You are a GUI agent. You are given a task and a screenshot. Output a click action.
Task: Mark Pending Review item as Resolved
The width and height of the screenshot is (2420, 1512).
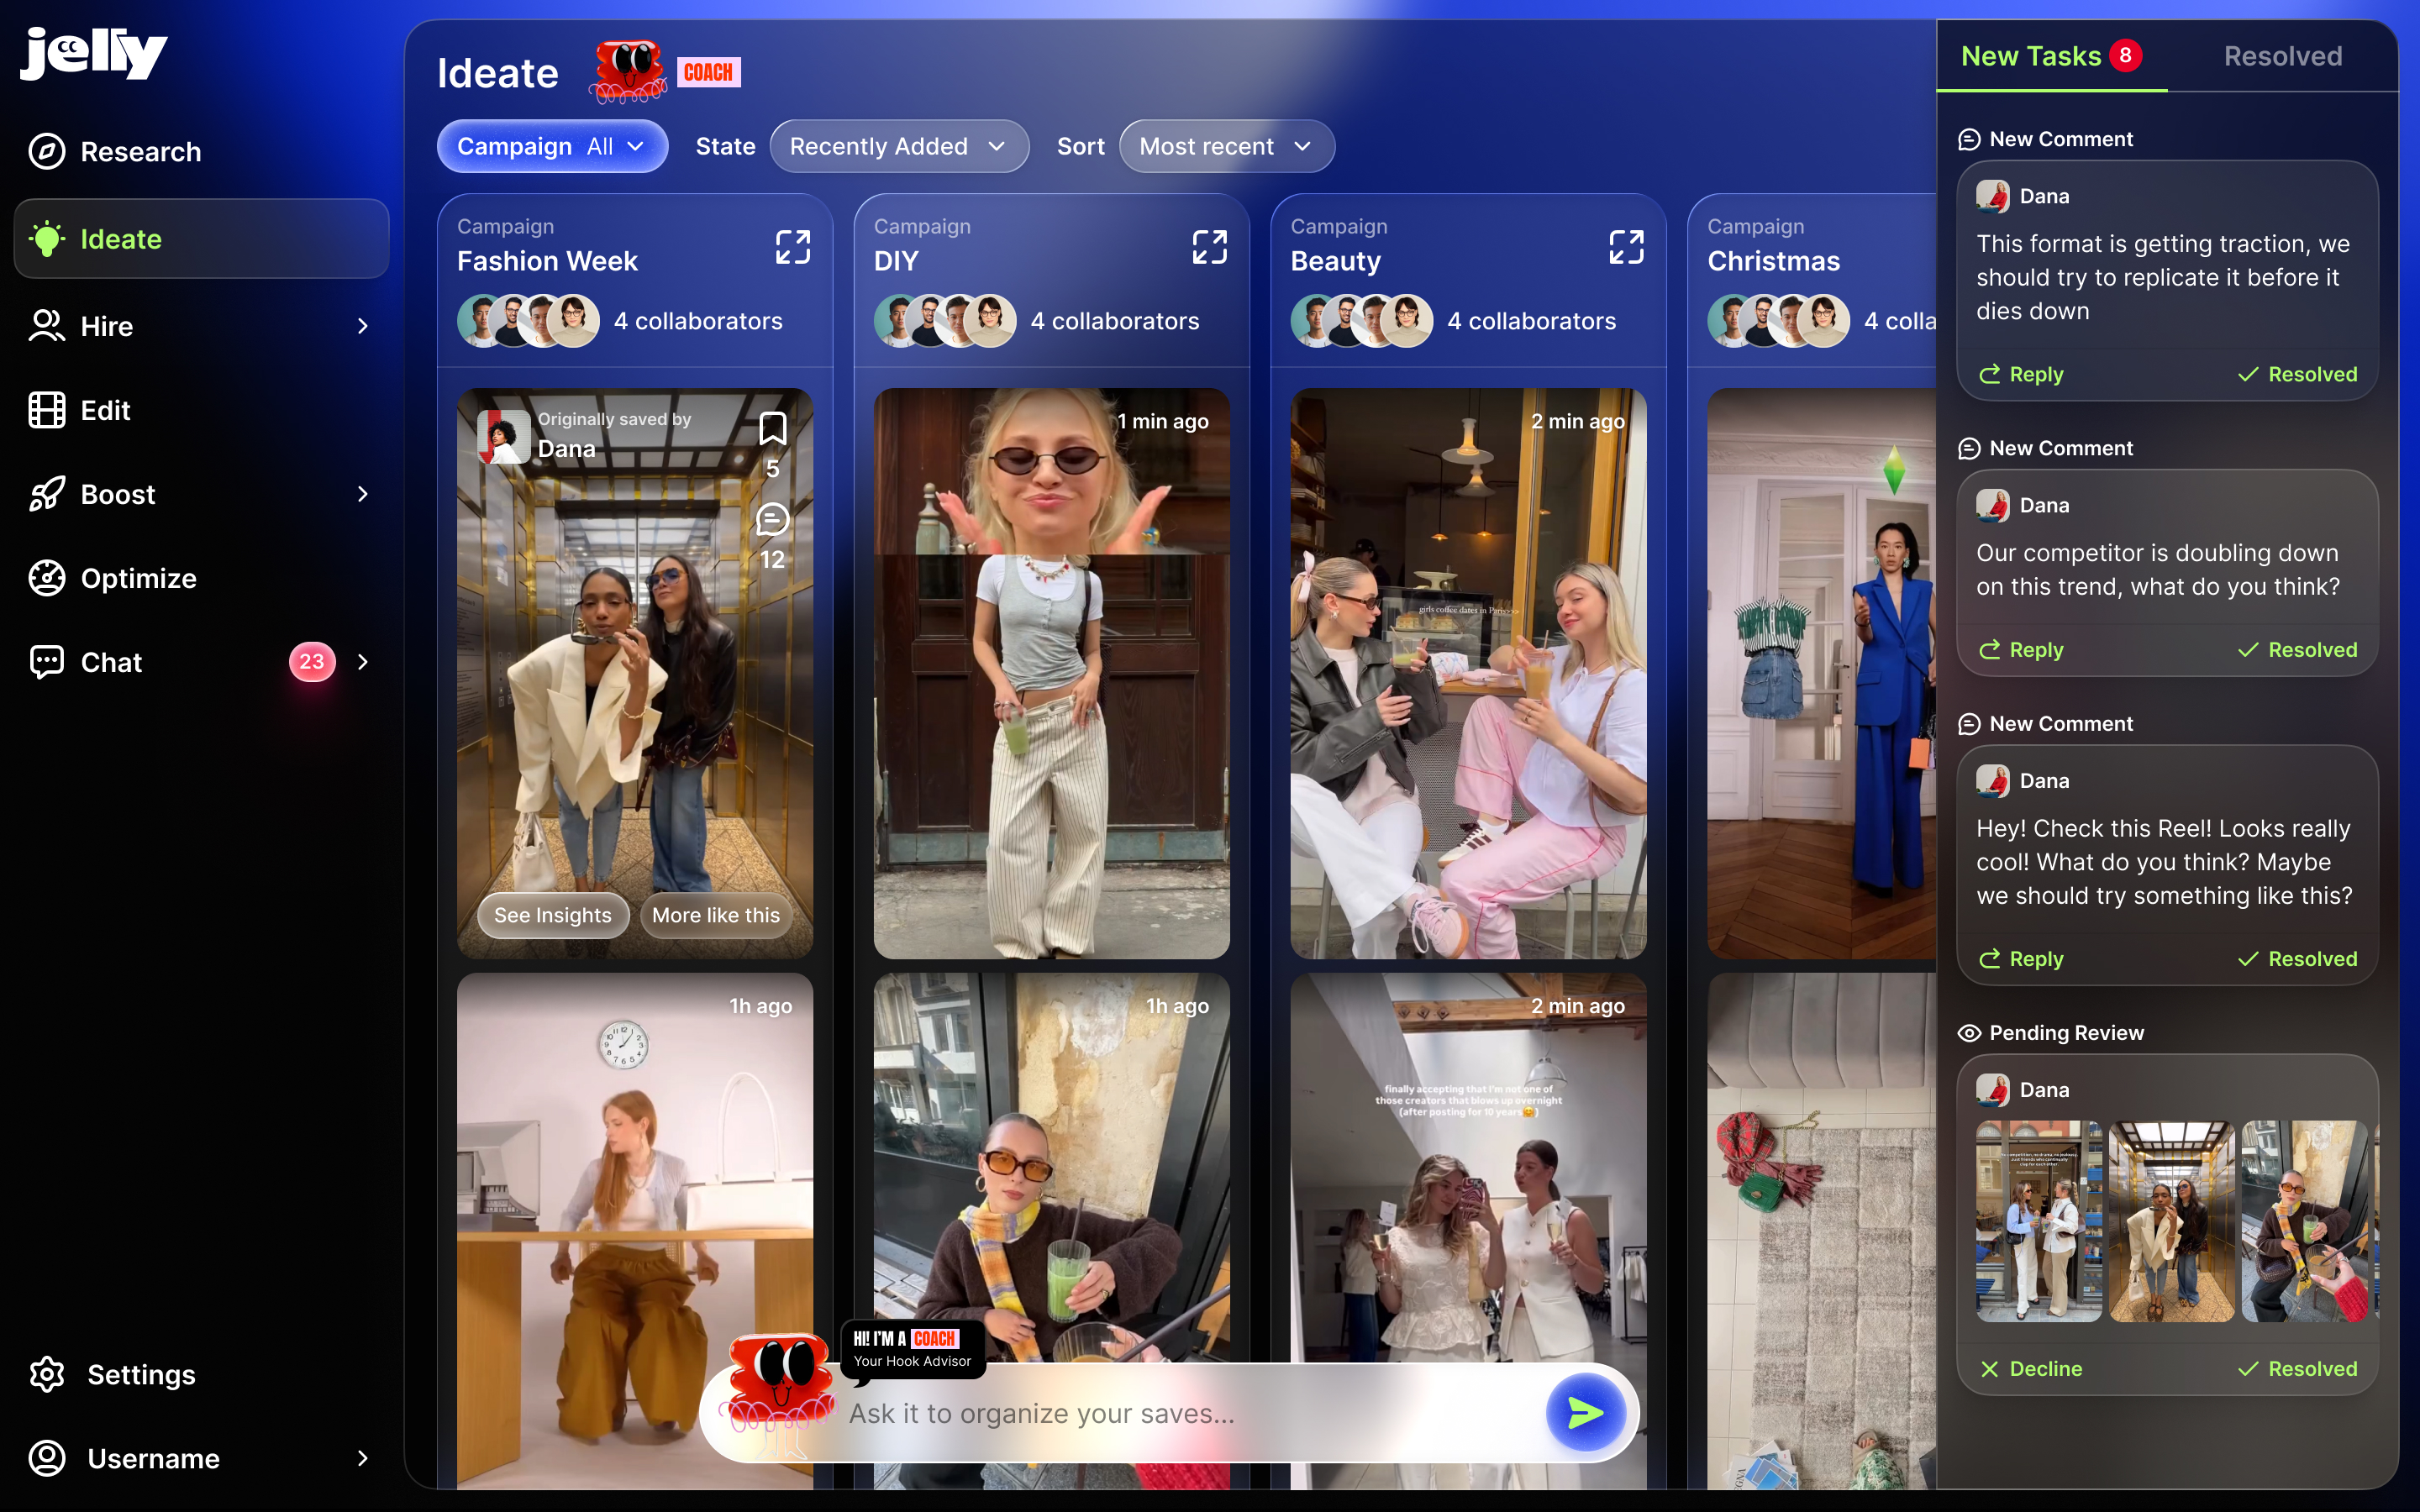click(2297, 1368)
